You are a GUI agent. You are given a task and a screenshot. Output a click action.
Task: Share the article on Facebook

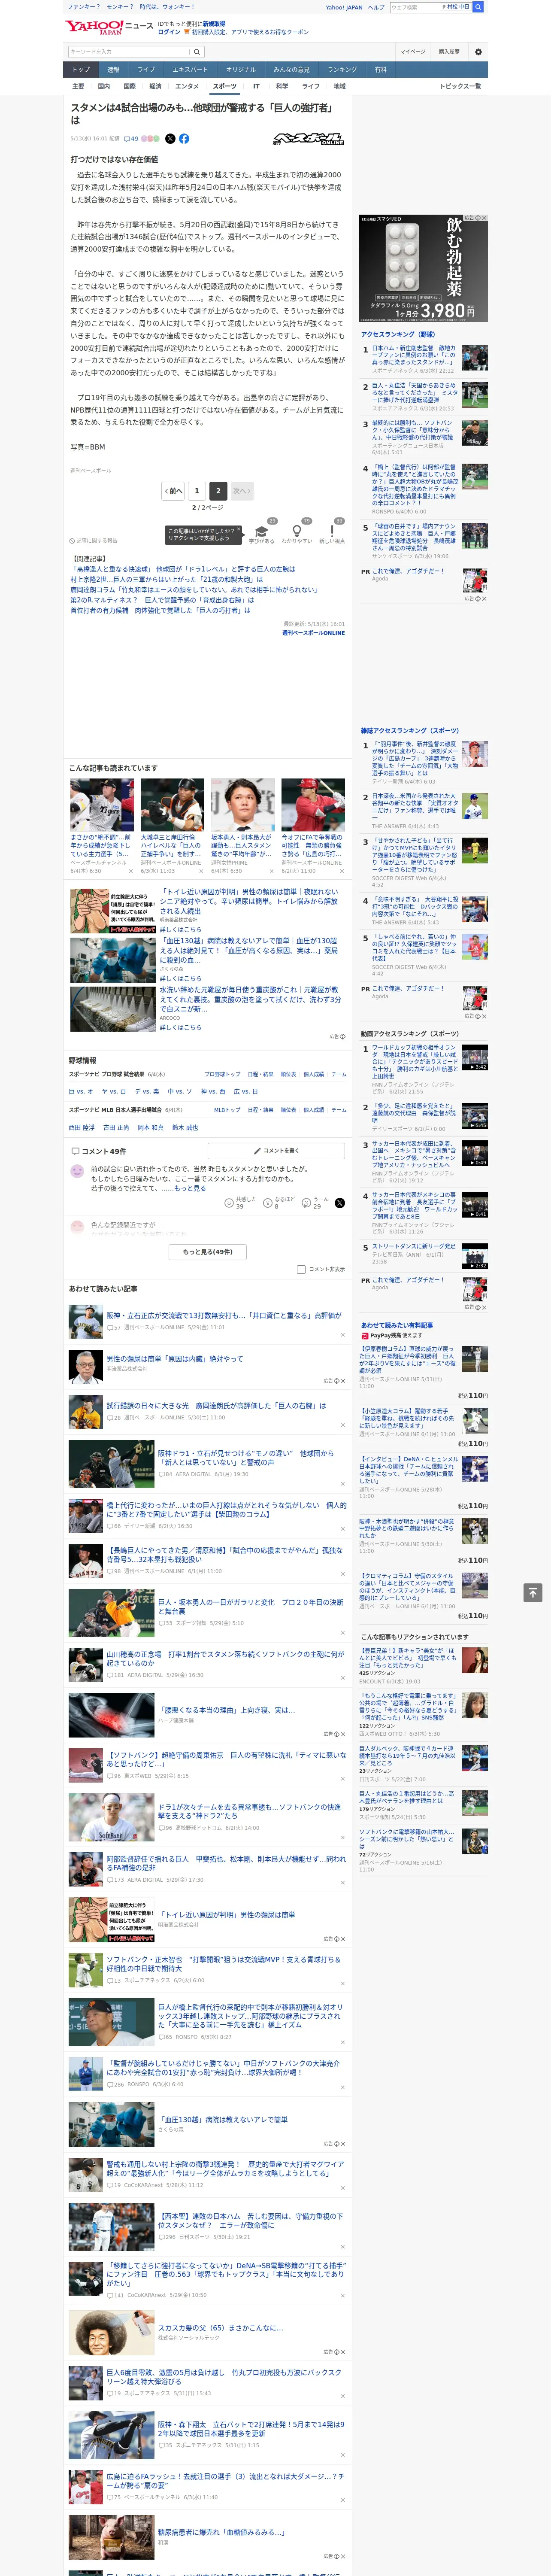point(184,139)
